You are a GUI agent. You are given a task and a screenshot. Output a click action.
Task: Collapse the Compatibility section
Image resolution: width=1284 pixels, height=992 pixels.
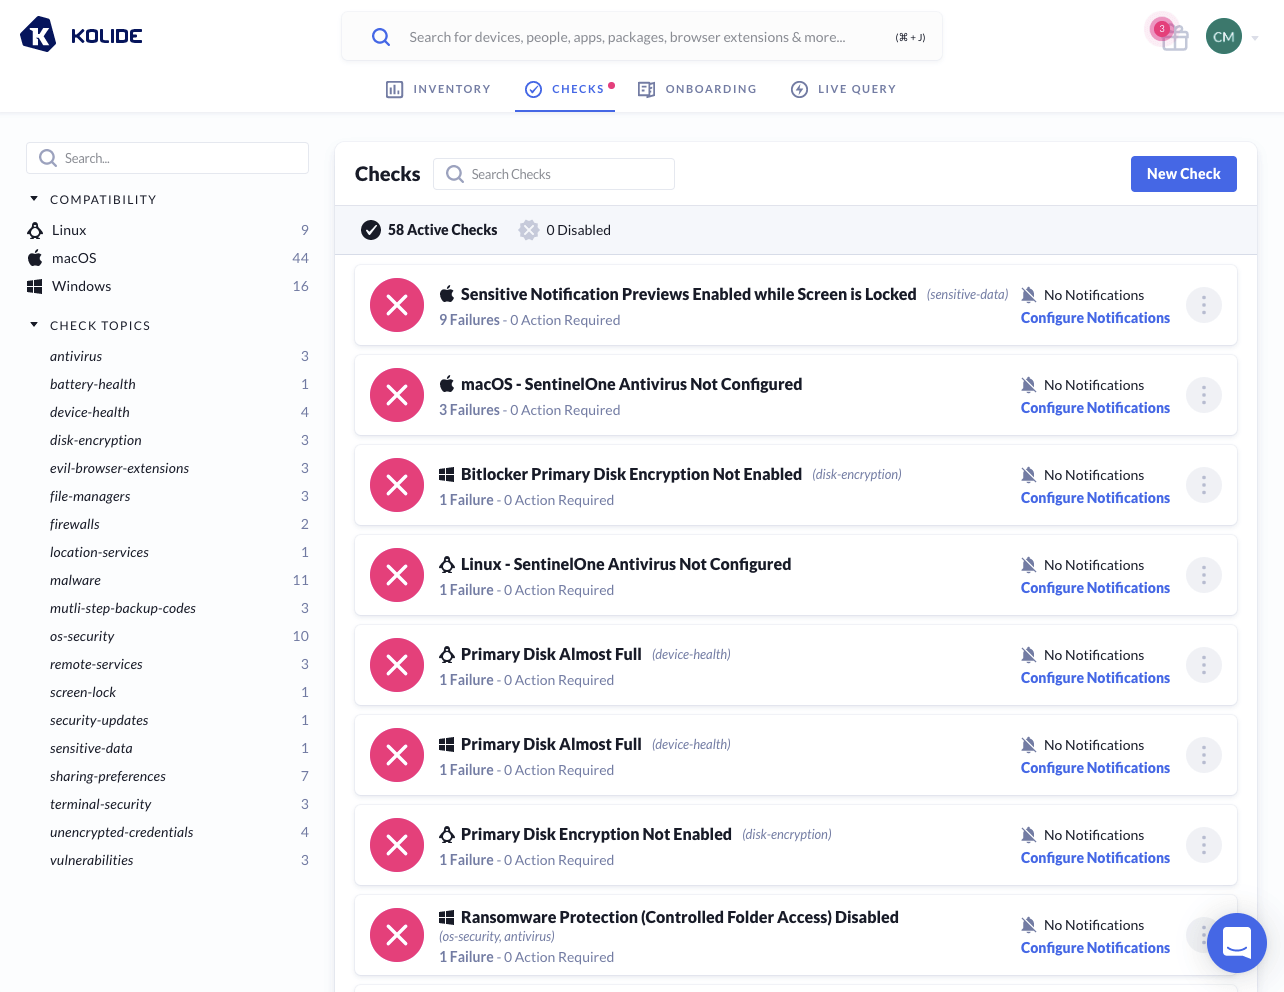pos(34,199)
